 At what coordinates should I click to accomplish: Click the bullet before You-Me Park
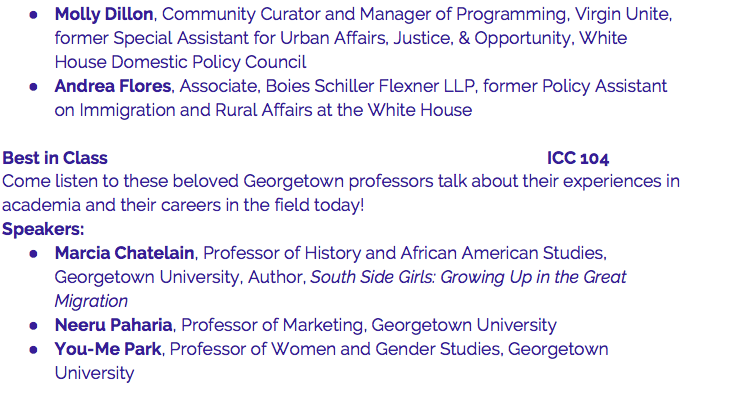(33, 350)
